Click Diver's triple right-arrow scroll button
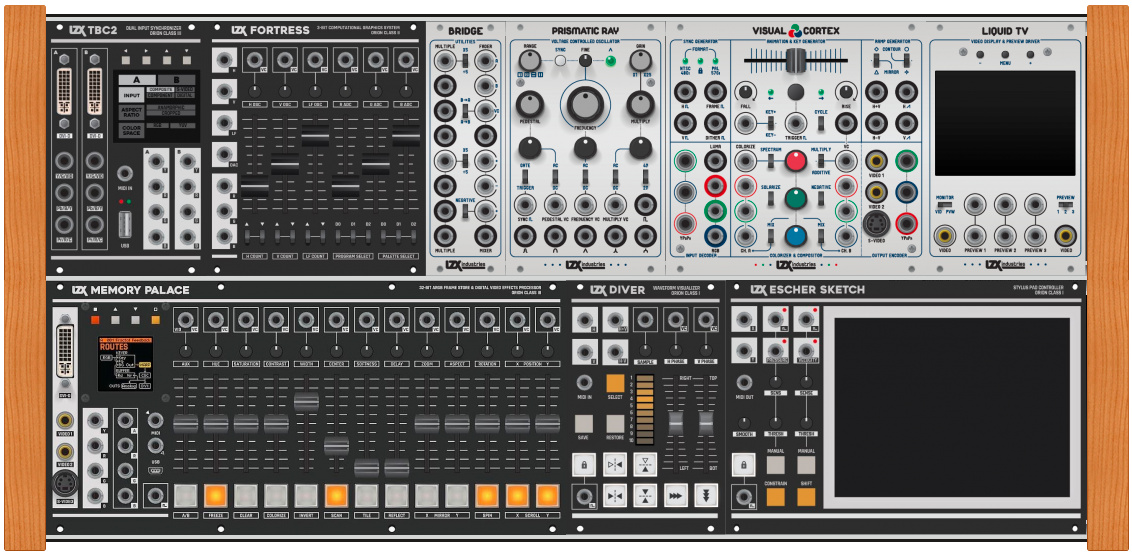 click(x=676, y=495)
